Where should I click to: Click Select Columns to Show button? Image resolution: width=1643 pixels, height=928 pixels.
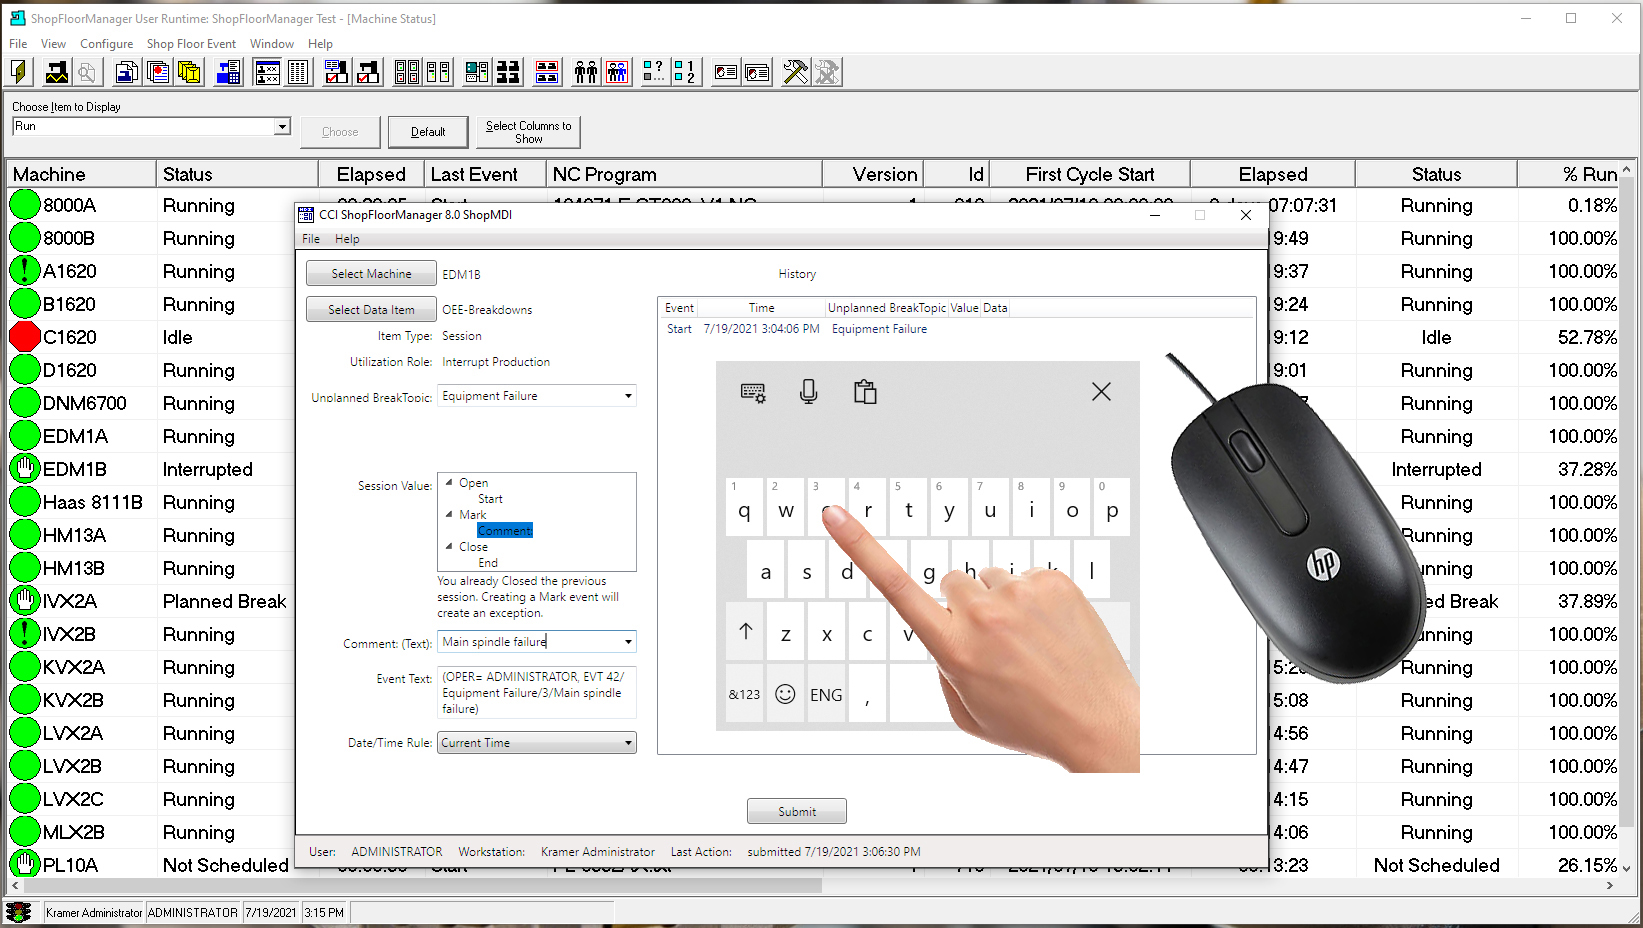click(528, 132)
